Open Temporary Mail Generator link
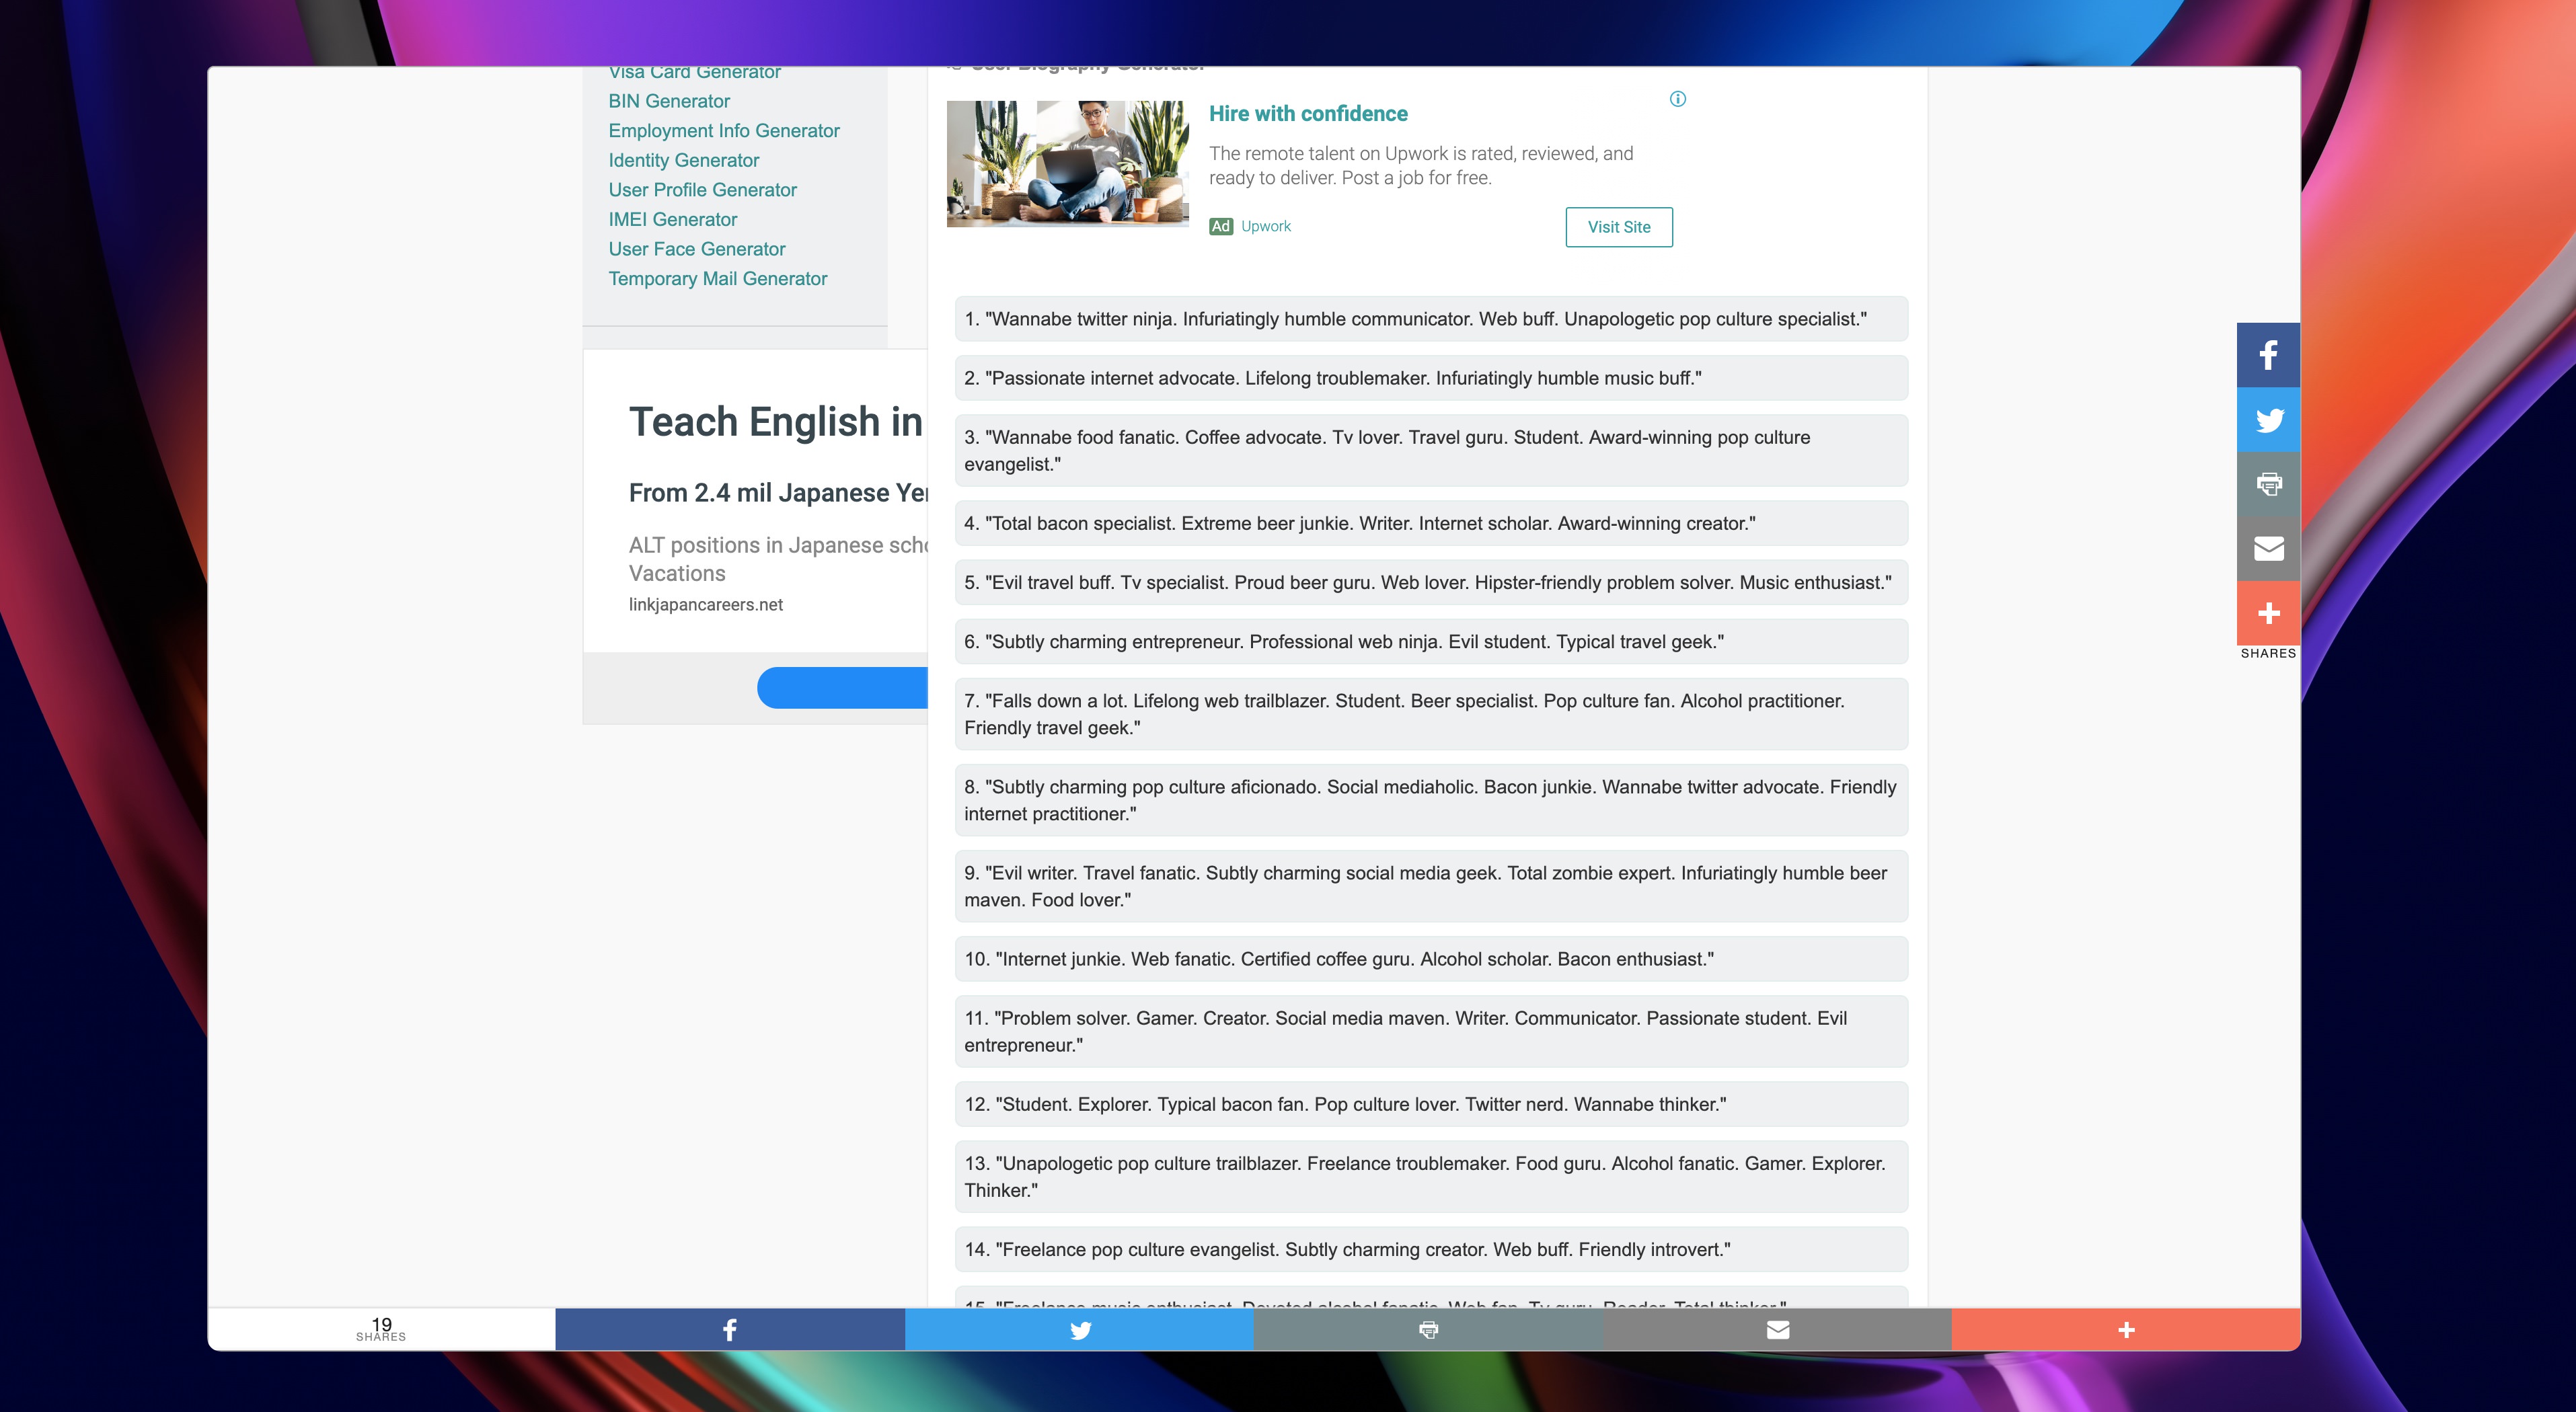Viewport: 2576px width, 1412px height. coord(717,279)
